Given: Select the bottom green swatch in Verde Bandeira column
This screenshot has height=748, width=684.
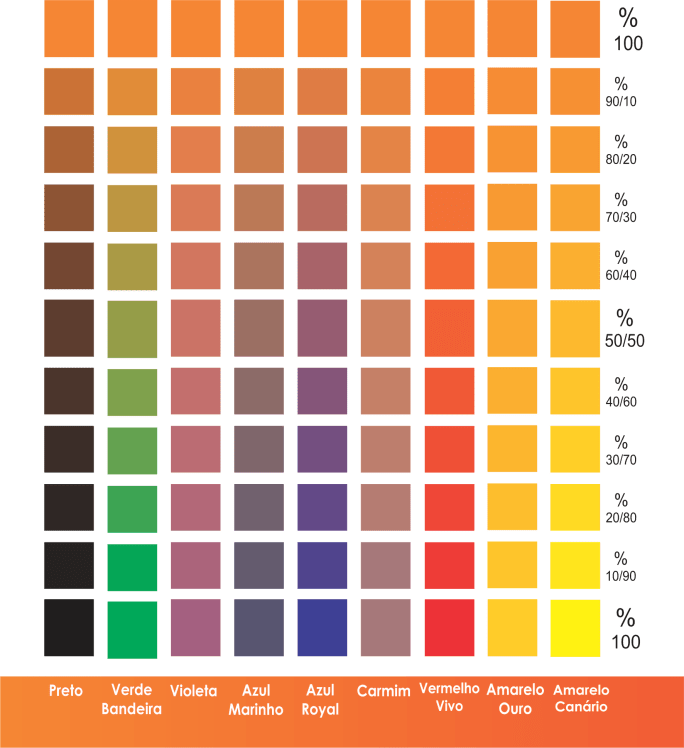Looking at the screenshot, I should 132,629.
